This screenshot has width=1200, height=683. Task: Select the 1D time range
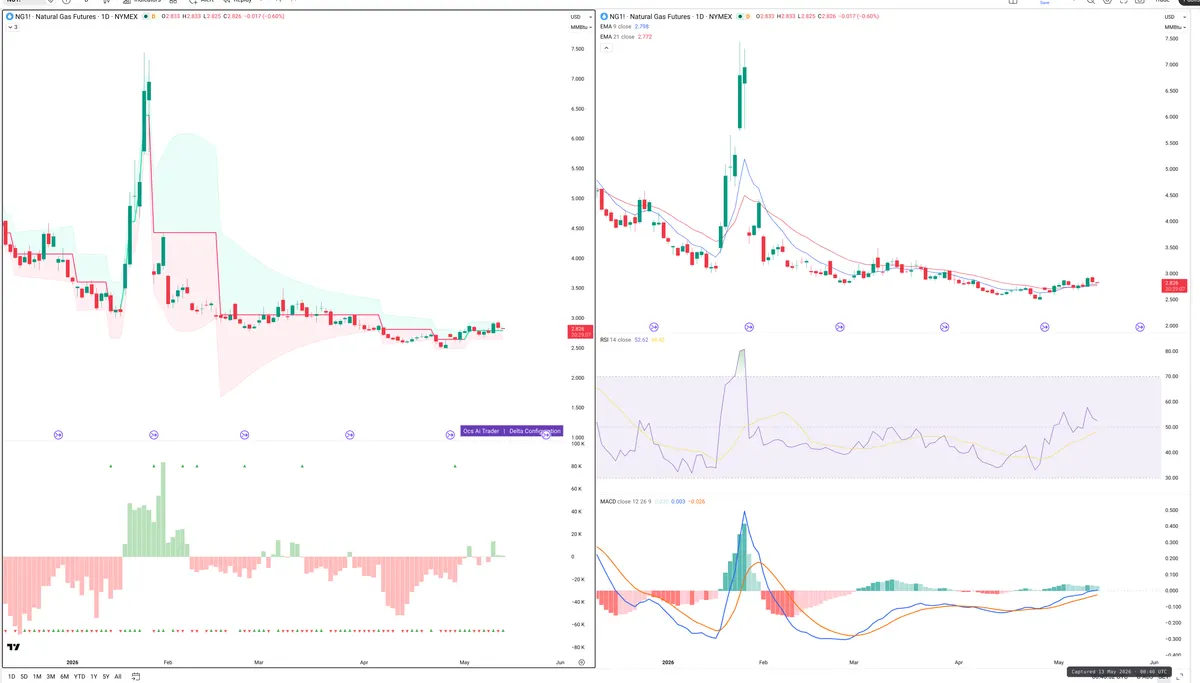tap(10, 677)
